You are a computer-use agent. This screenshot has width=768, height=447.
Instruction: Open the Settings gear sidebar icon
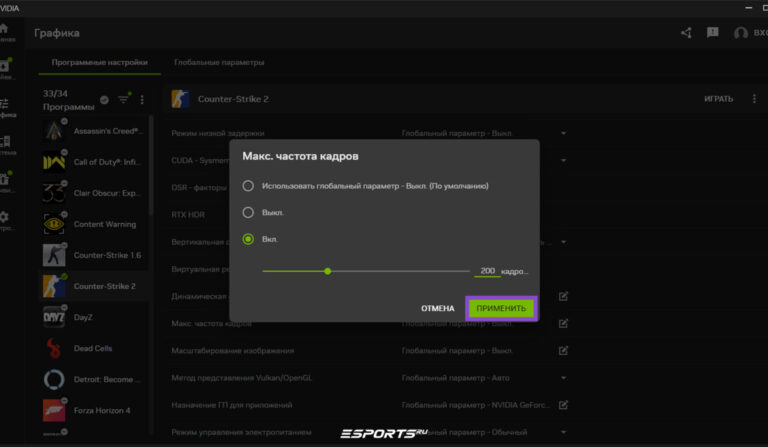(x=4, y=217)
